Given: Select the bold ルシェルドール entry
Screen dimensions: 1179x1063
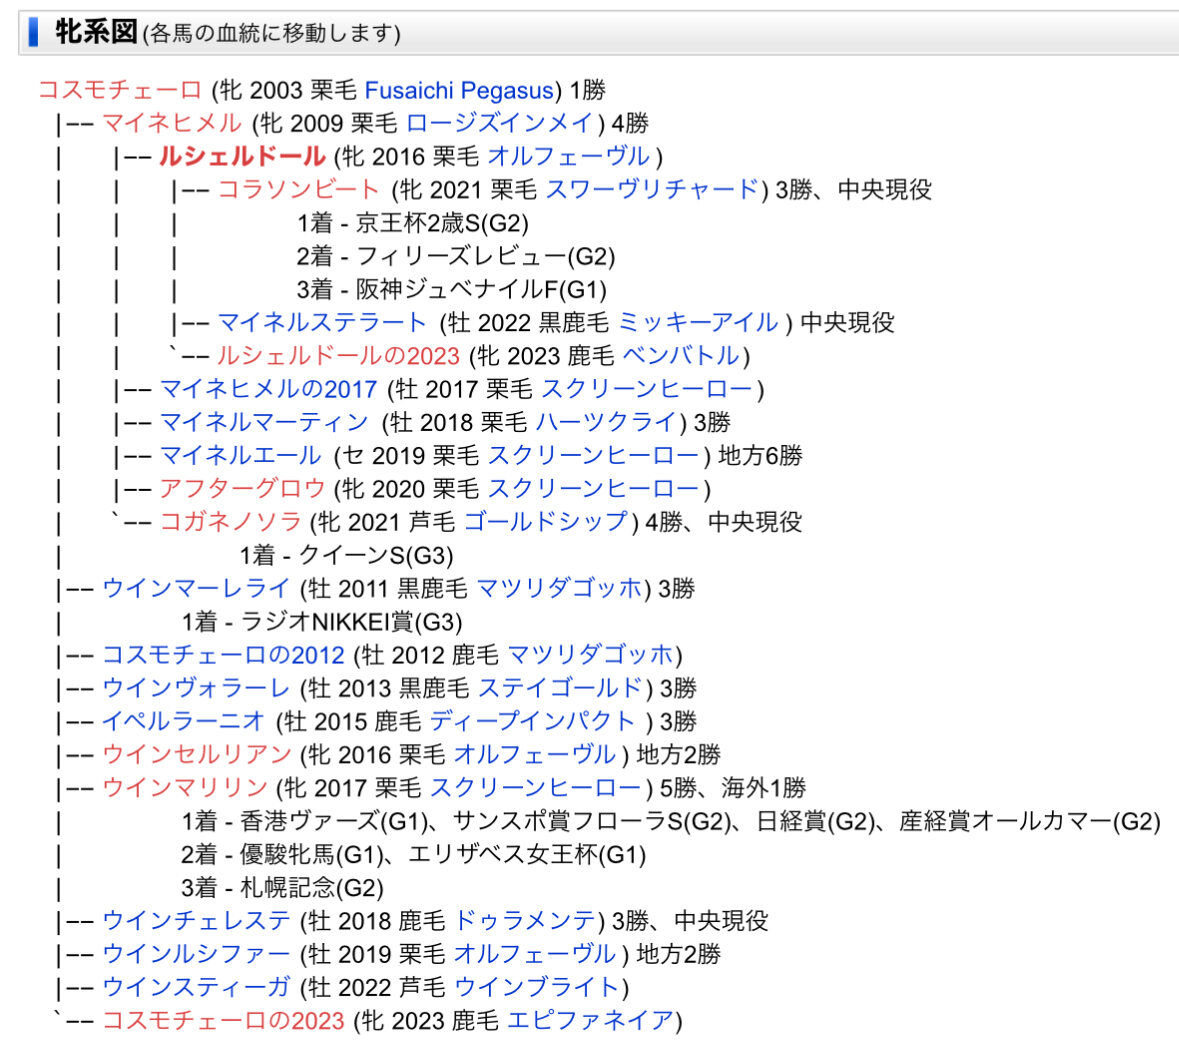Looking at the screenshot, I should pos(241,156).
